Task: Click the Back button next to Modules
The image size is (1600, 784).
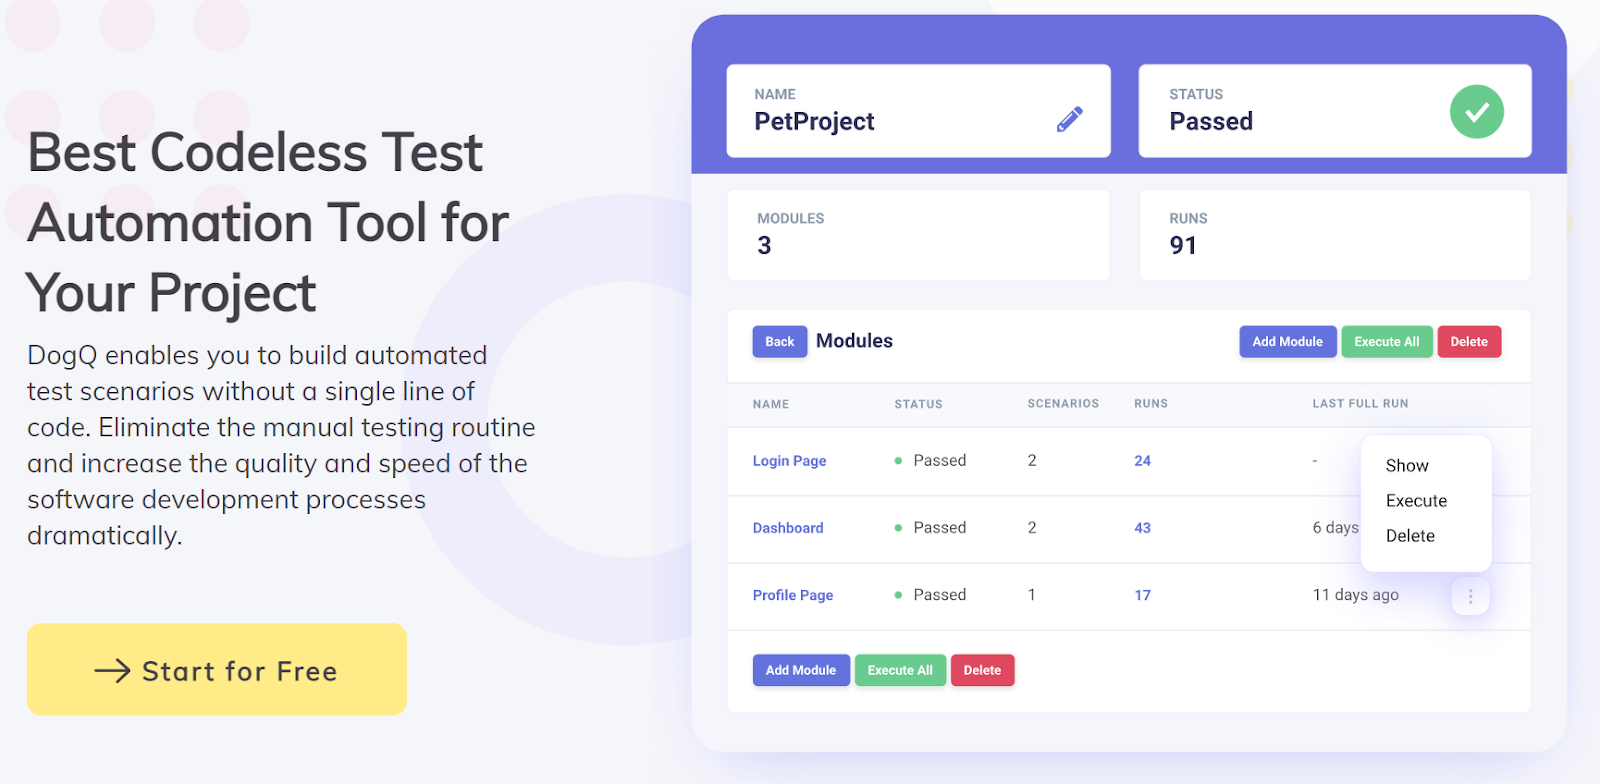Action: (x=780, y=341)
